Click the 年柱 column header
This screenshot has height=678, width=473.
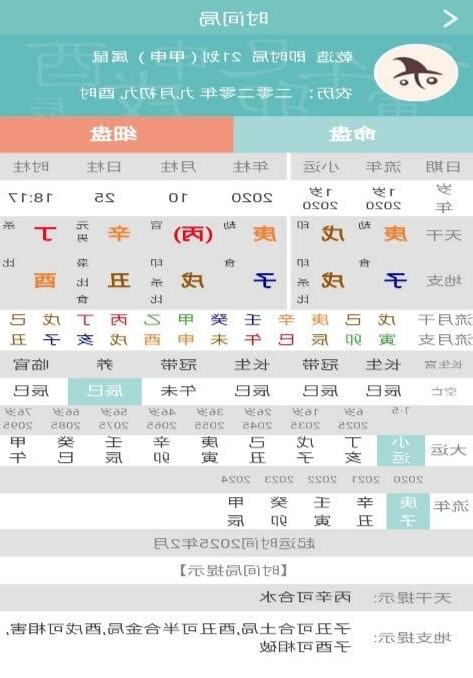click(x=250, y=167)
